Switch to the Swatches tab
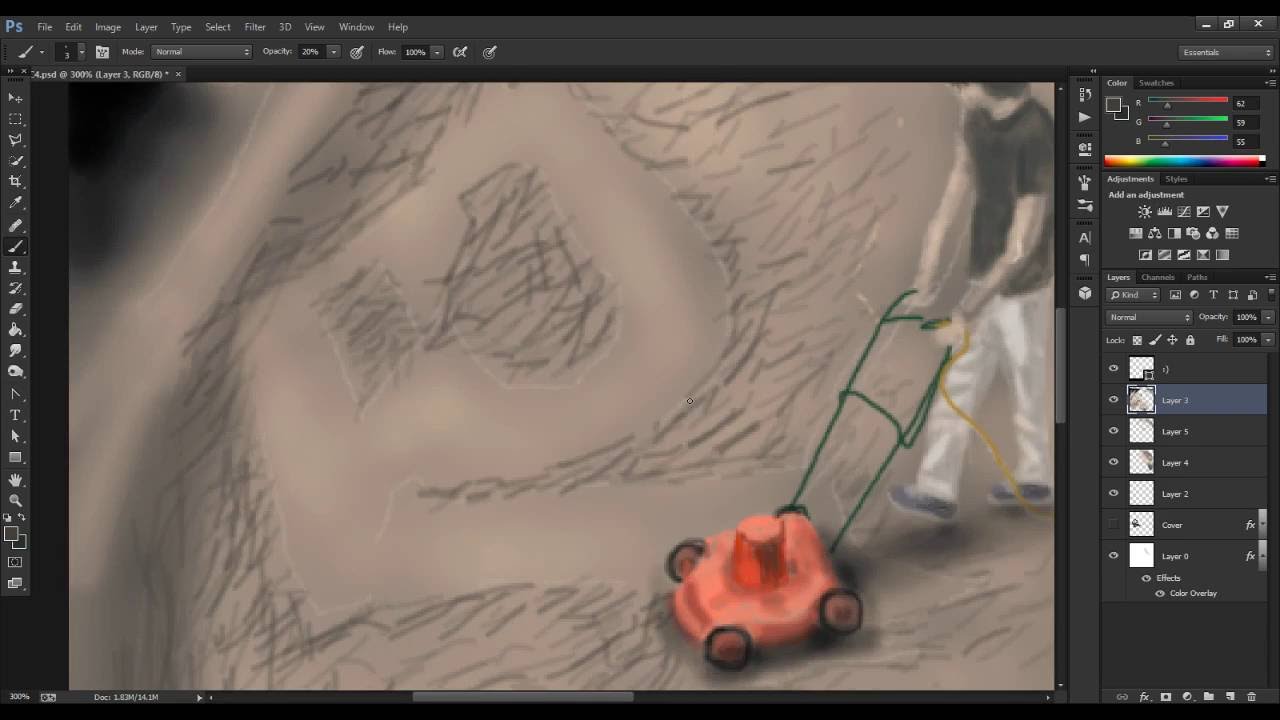This screenshot has height=720, width=1280. [x=1156, y=83]
